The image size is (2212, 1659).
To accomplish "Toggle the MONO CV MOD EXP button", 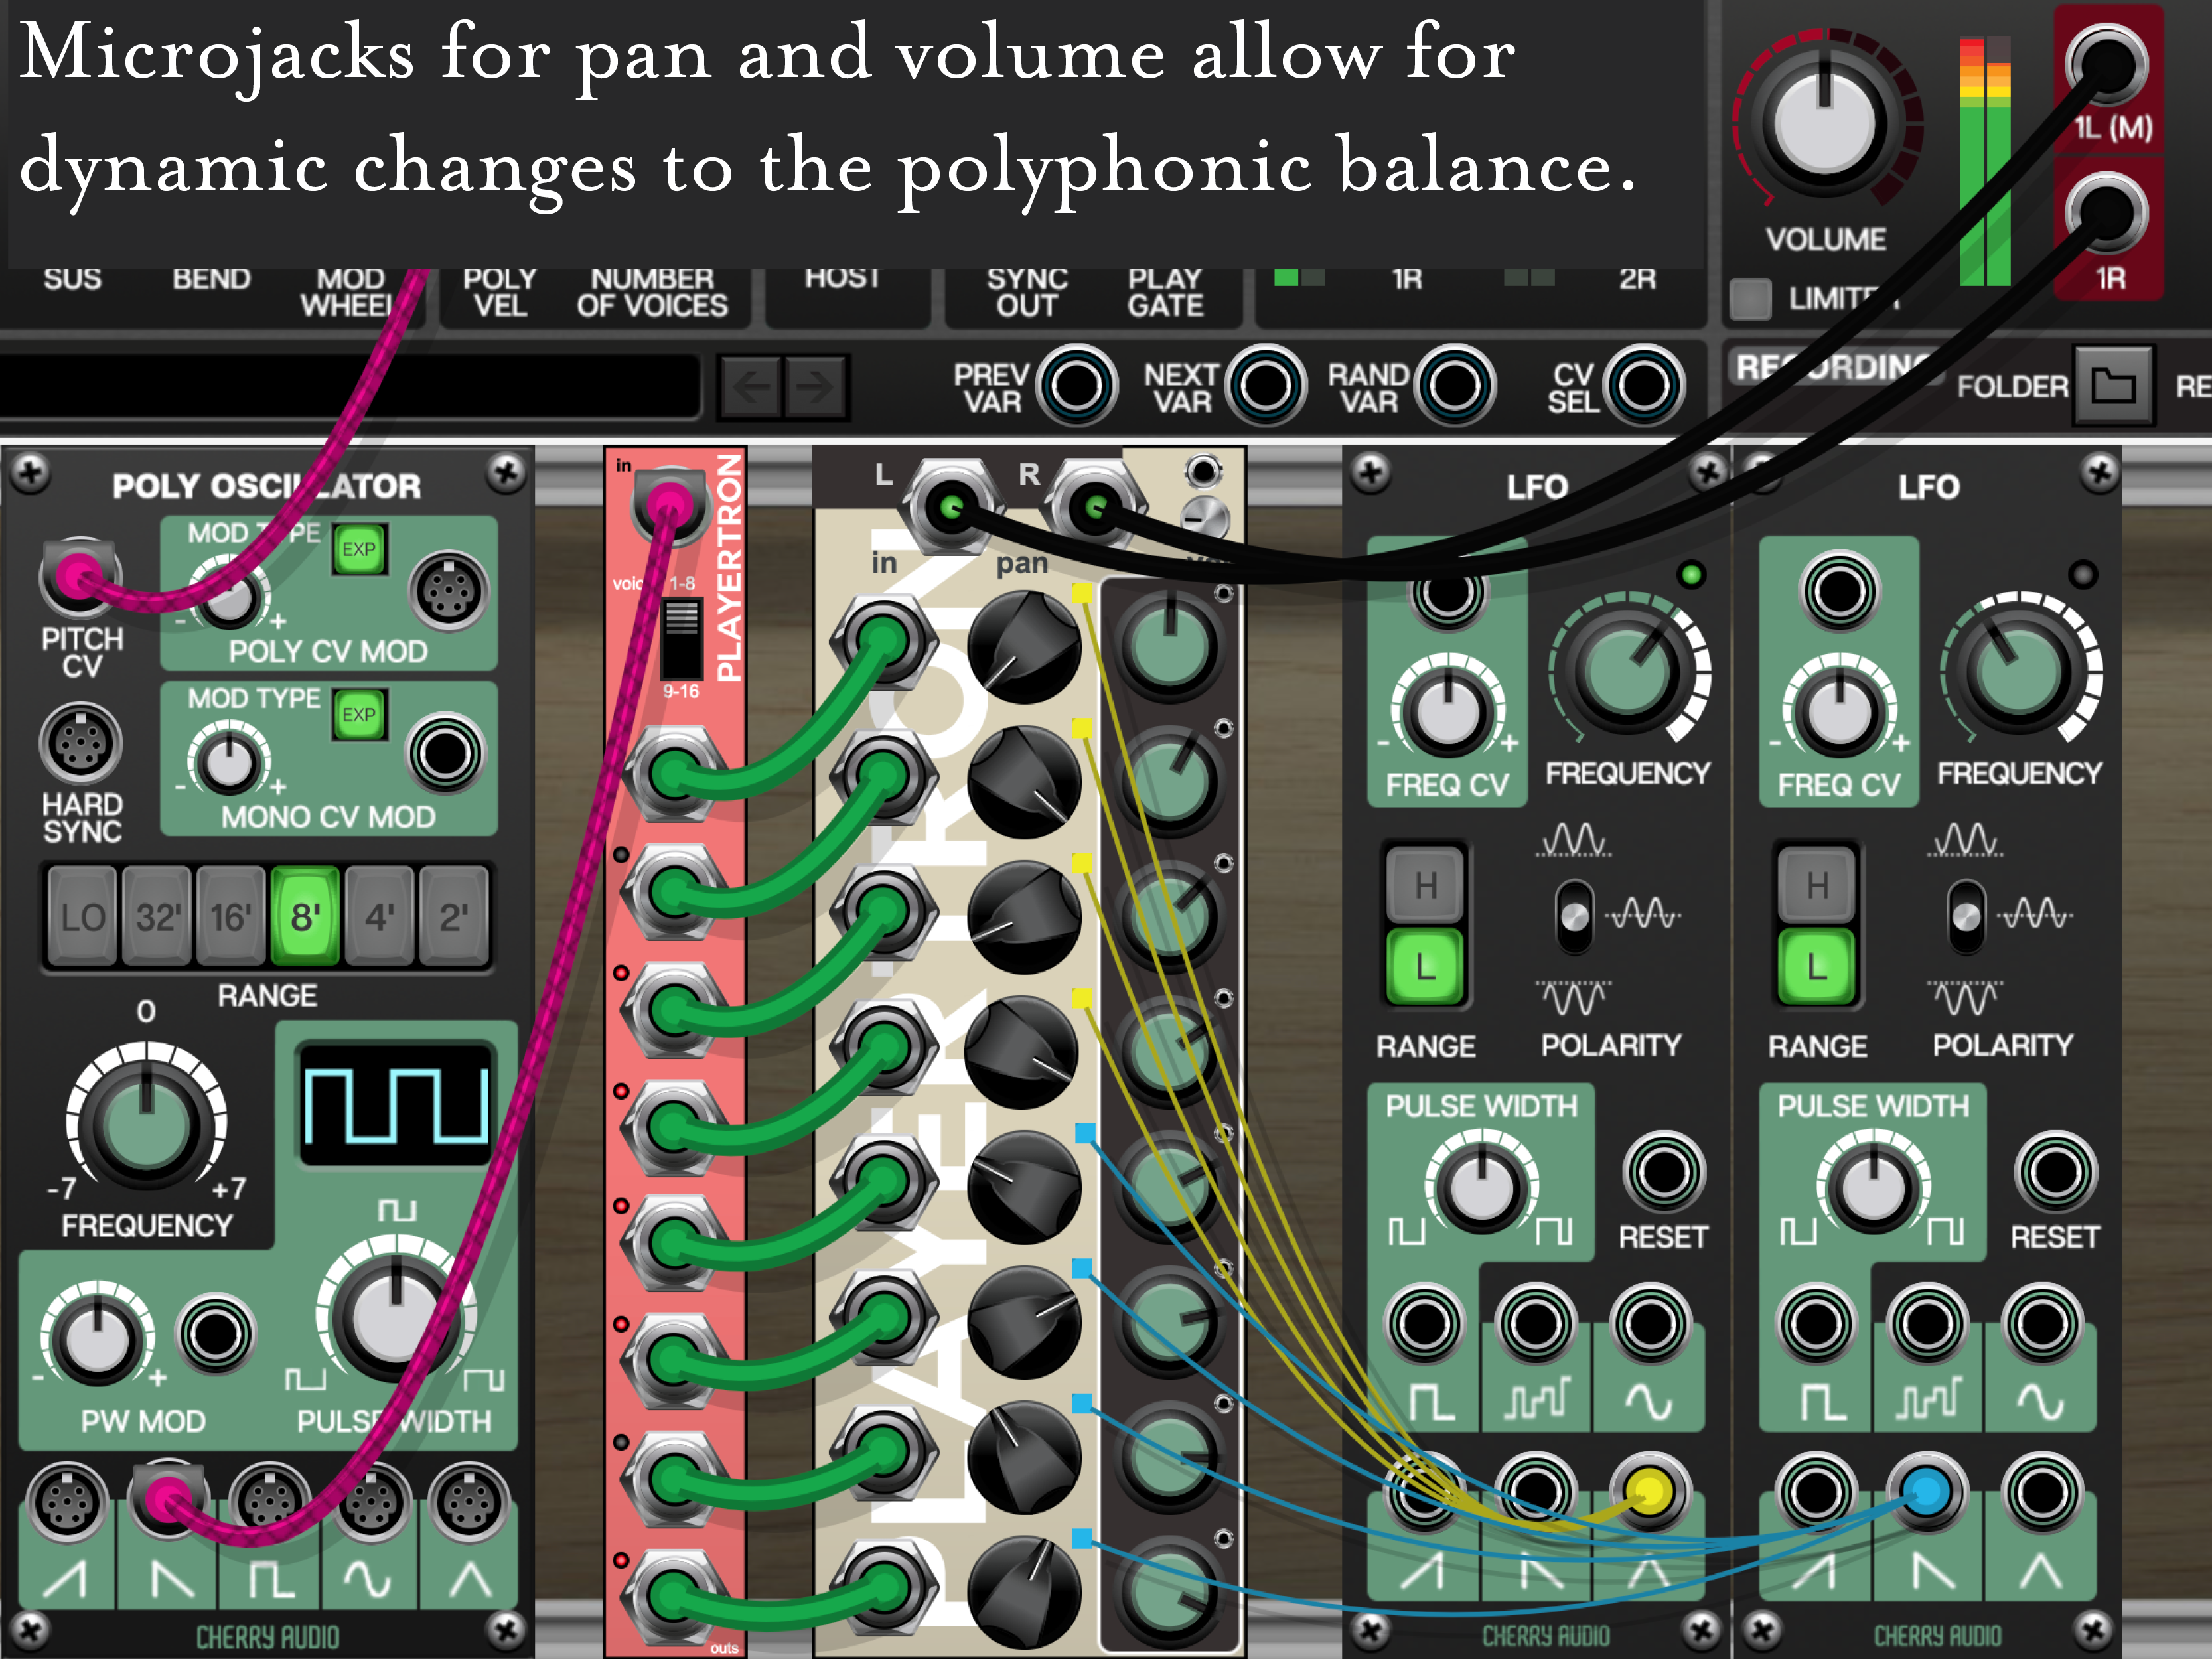I will [359, 714].
